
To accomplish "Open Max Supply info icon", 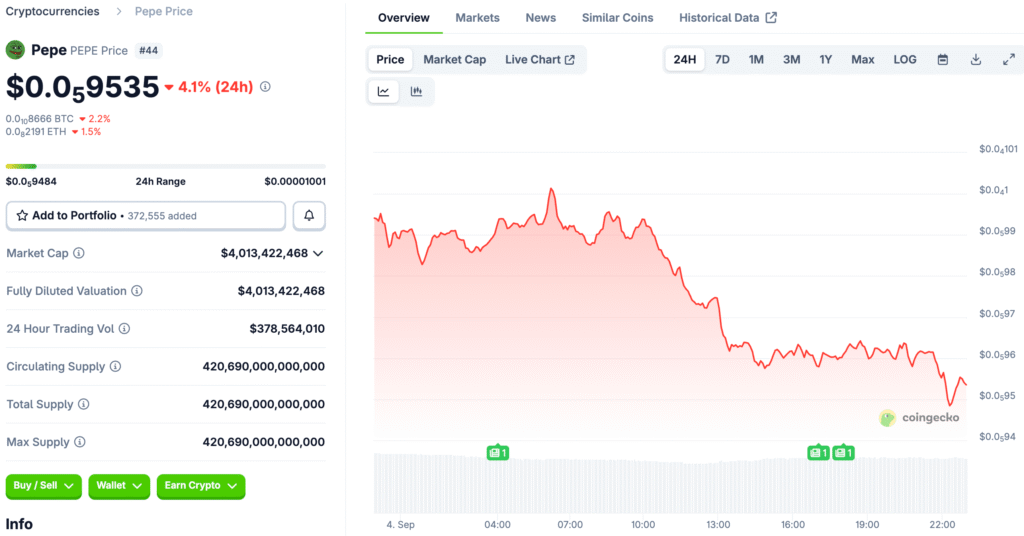I will point(80,442).
